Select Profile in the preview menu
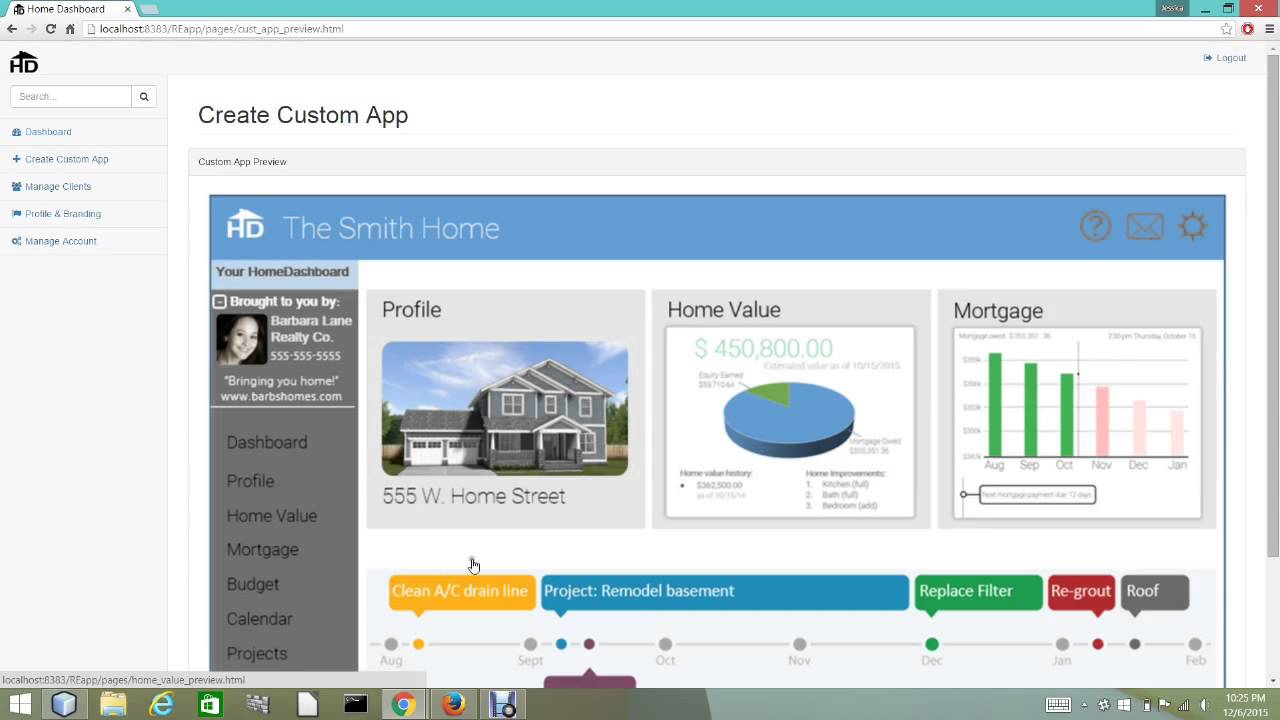The image size is (1280, 720). click(250, 481)
